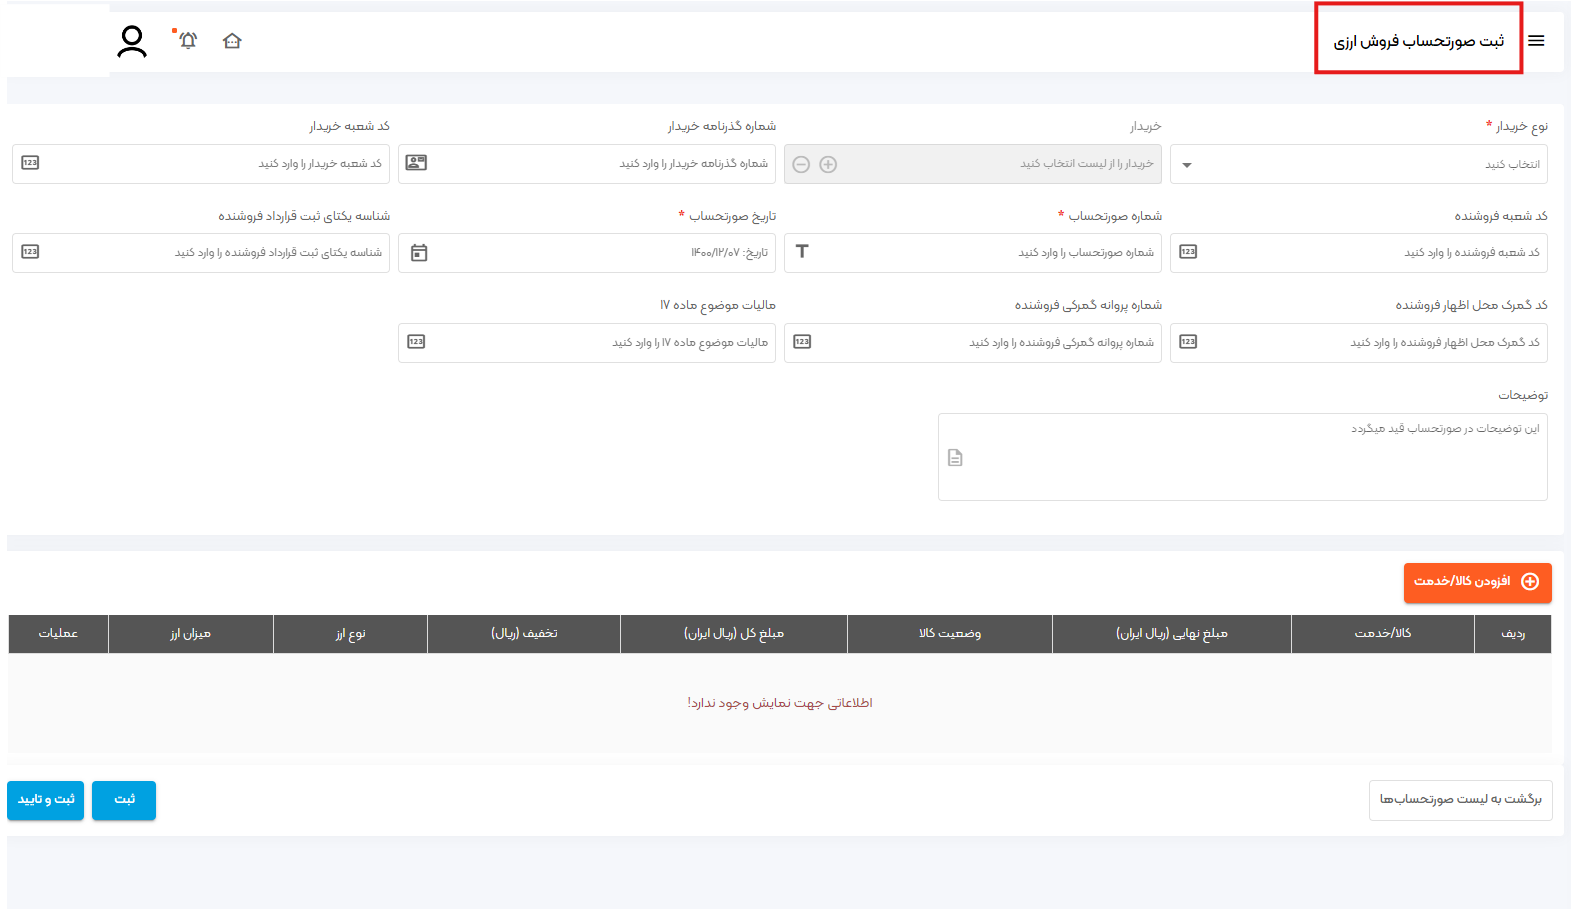Click number icon in مالیات موضوع ماده ۱۷ field
1571x909 pixels.
pos(416,342)
